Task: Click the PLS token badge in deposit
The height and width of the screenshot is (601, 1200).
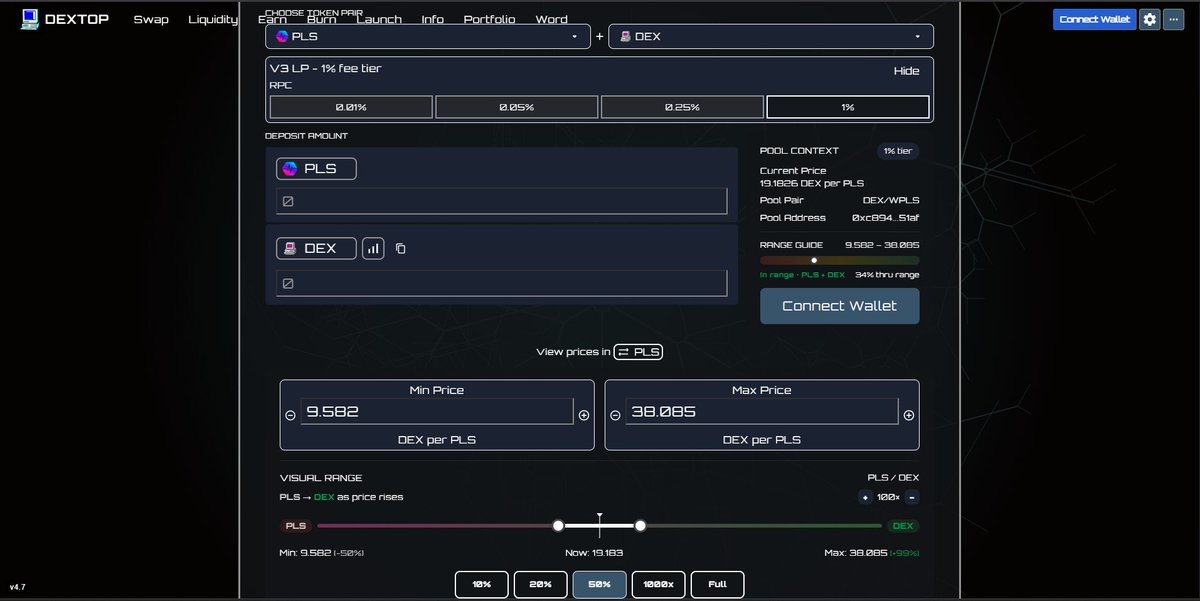Action: (x=316, y=169)
